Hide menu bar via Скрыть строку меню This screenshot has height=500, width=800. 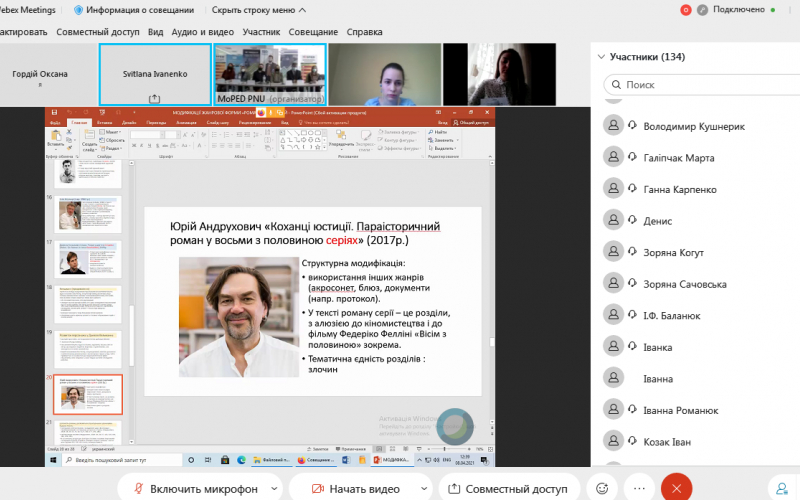click(259, 10)
